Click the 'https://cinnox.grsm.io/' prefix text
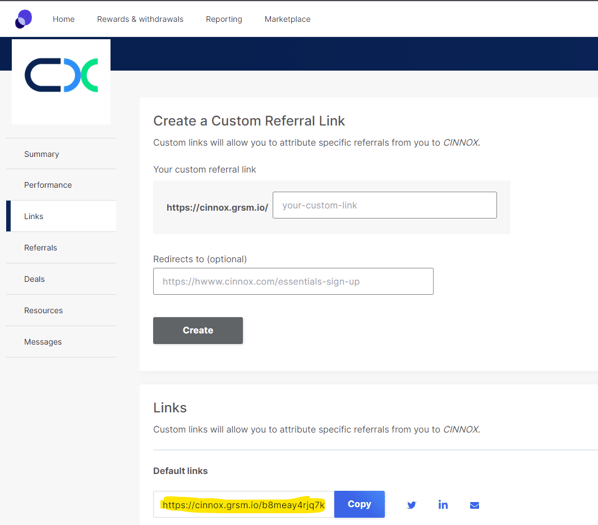The image size is (598, 525). pos(217,207)
